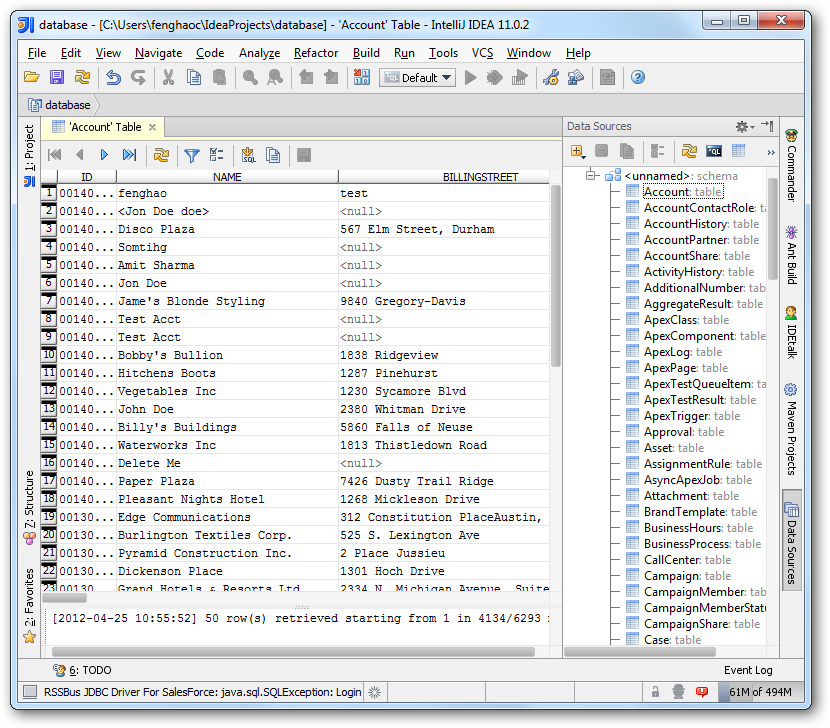This screenshot has width=830, height=728.
Task: Go to next page of table rows
Action: click(x=104, y=155)
